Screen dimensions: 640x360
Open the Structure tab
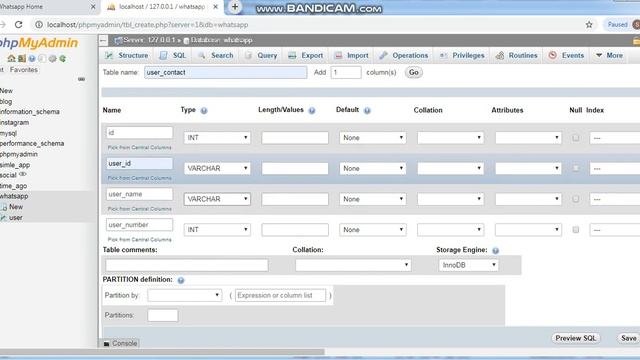127,56
